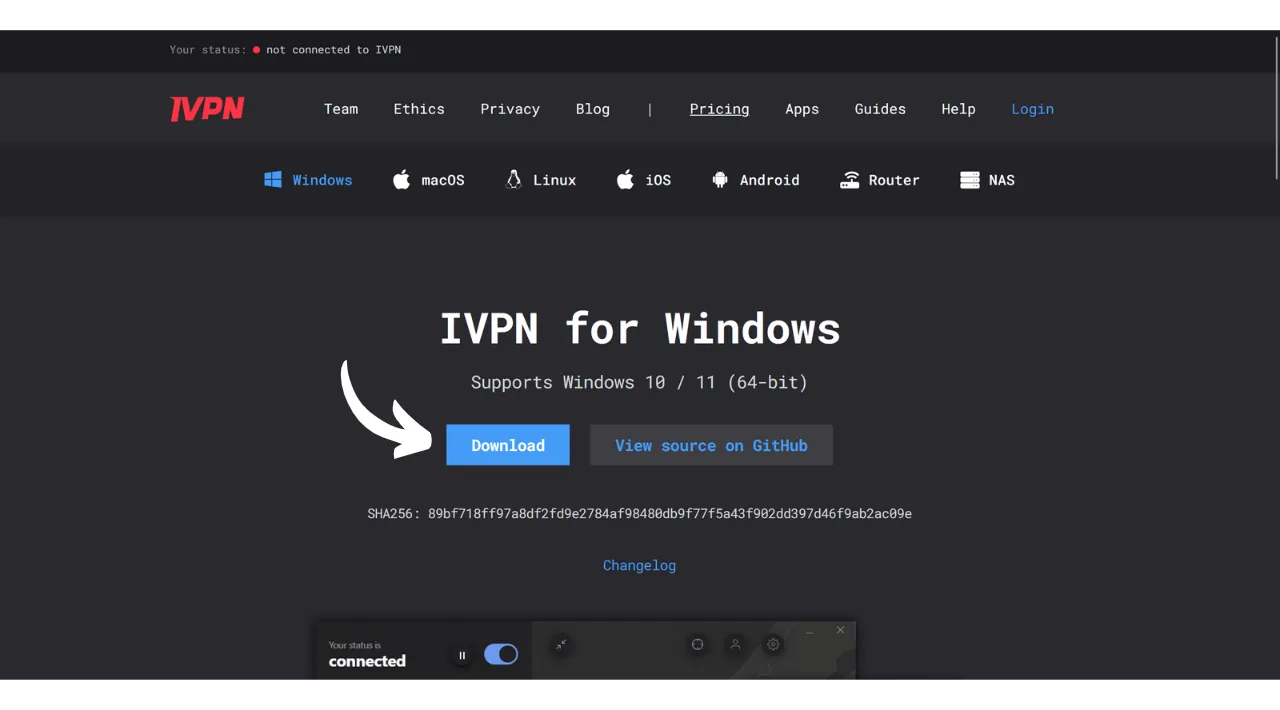The width and height of the screenshot is (1280, 710).
Task: Select the NAS platform tab
Action: 987,180
